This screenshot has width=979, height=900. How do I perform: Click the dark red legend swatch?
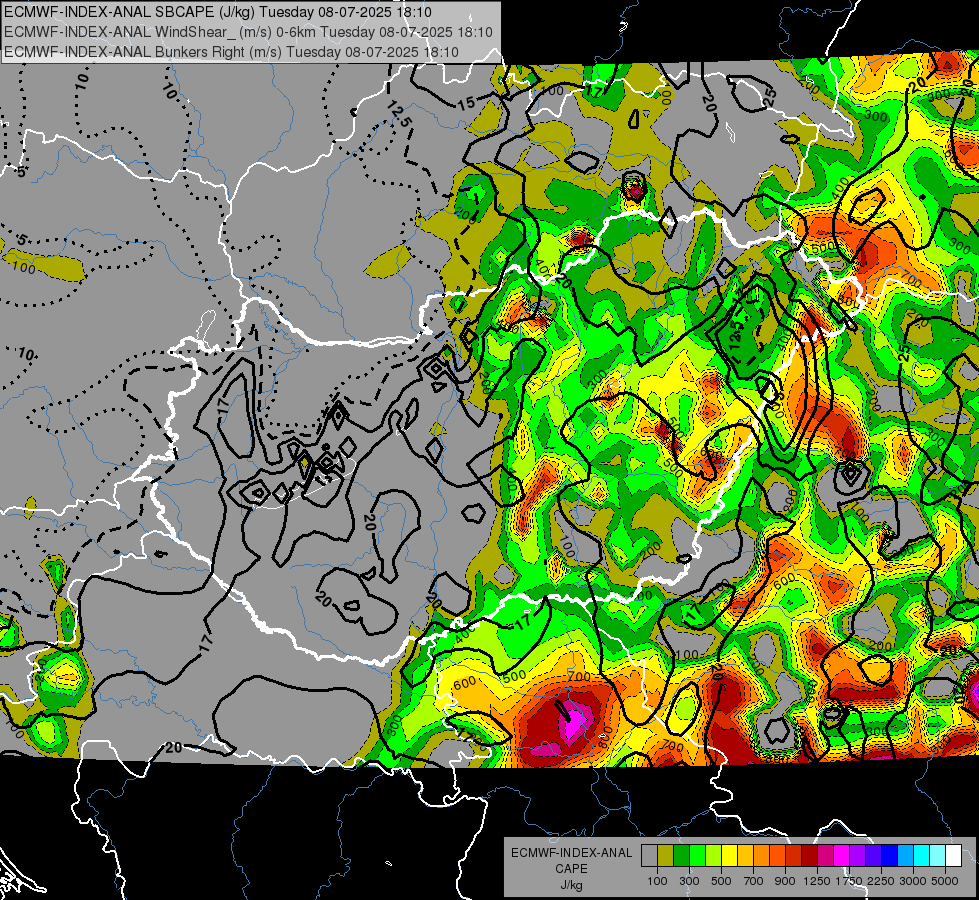(x=809, y=855)
